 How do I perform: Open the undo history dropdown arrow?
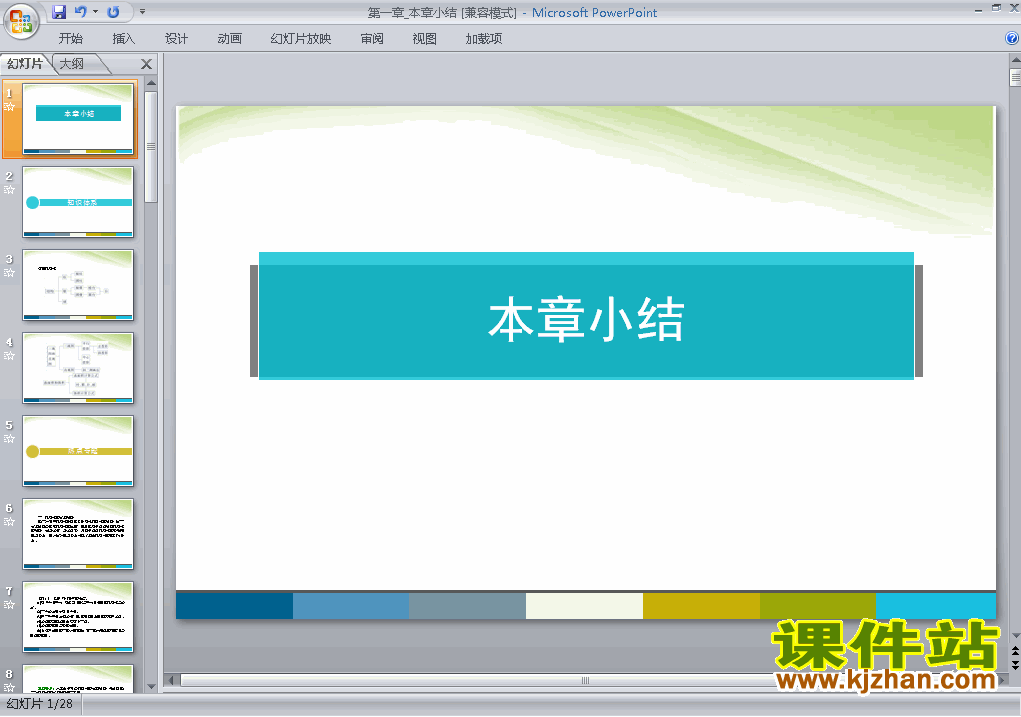[95, 12]
